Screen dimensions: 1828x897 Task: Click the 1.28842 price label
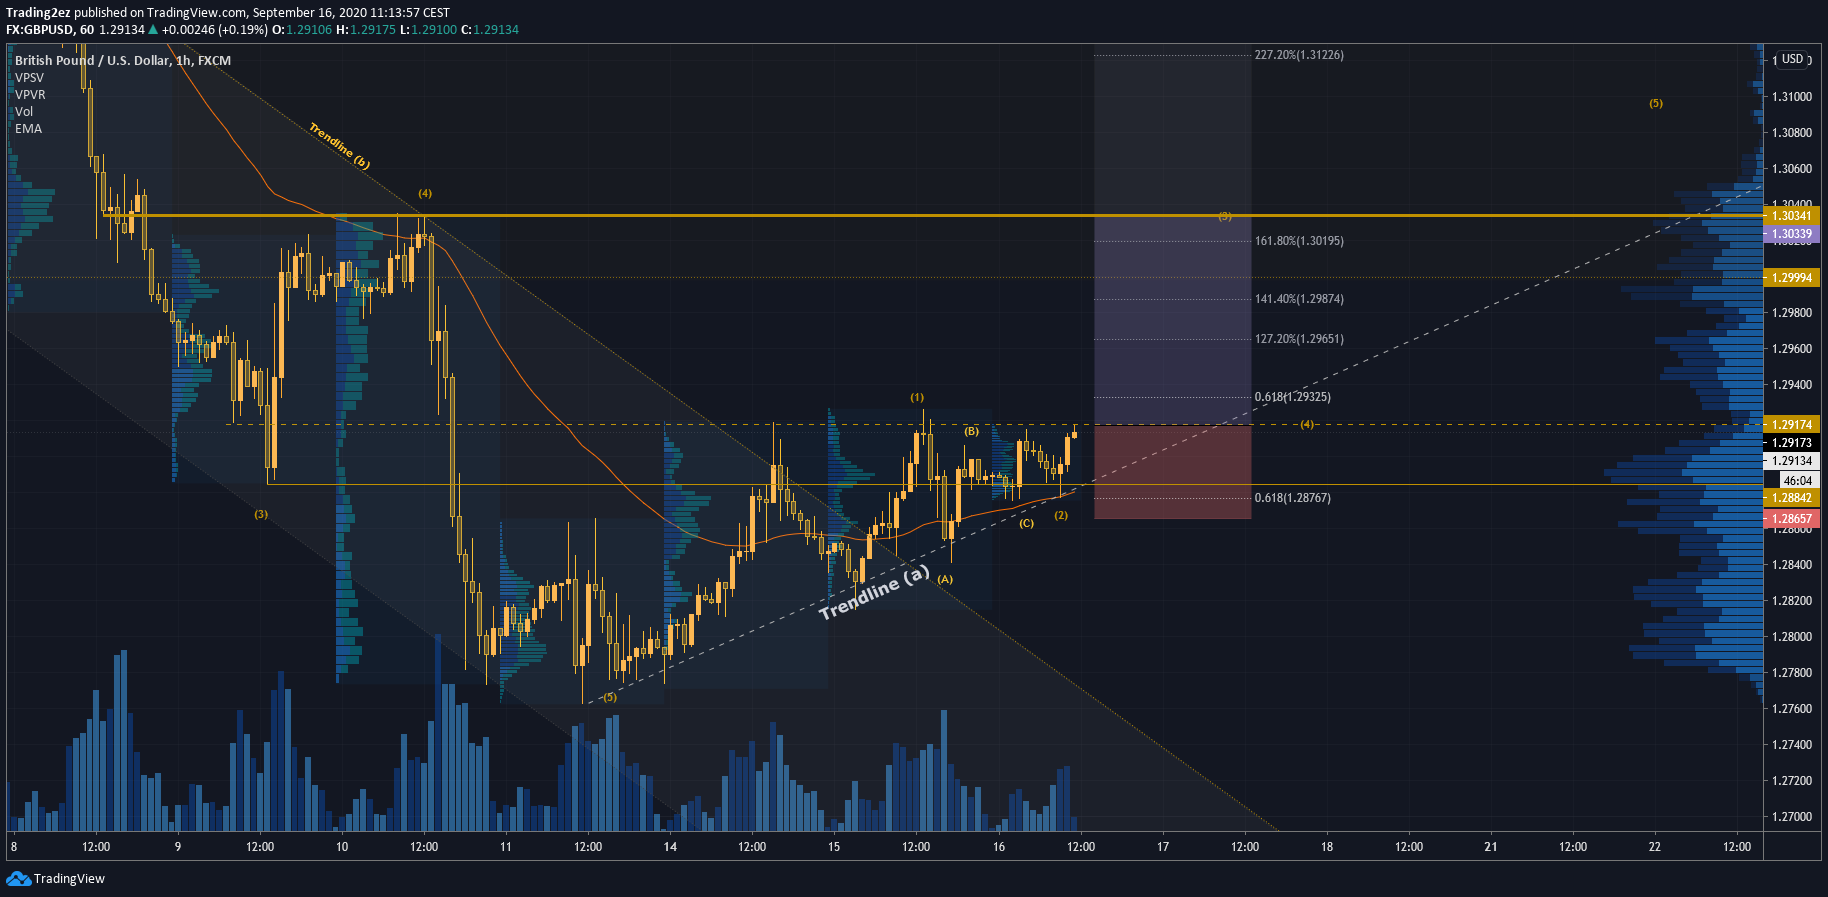coord(1791,498)
